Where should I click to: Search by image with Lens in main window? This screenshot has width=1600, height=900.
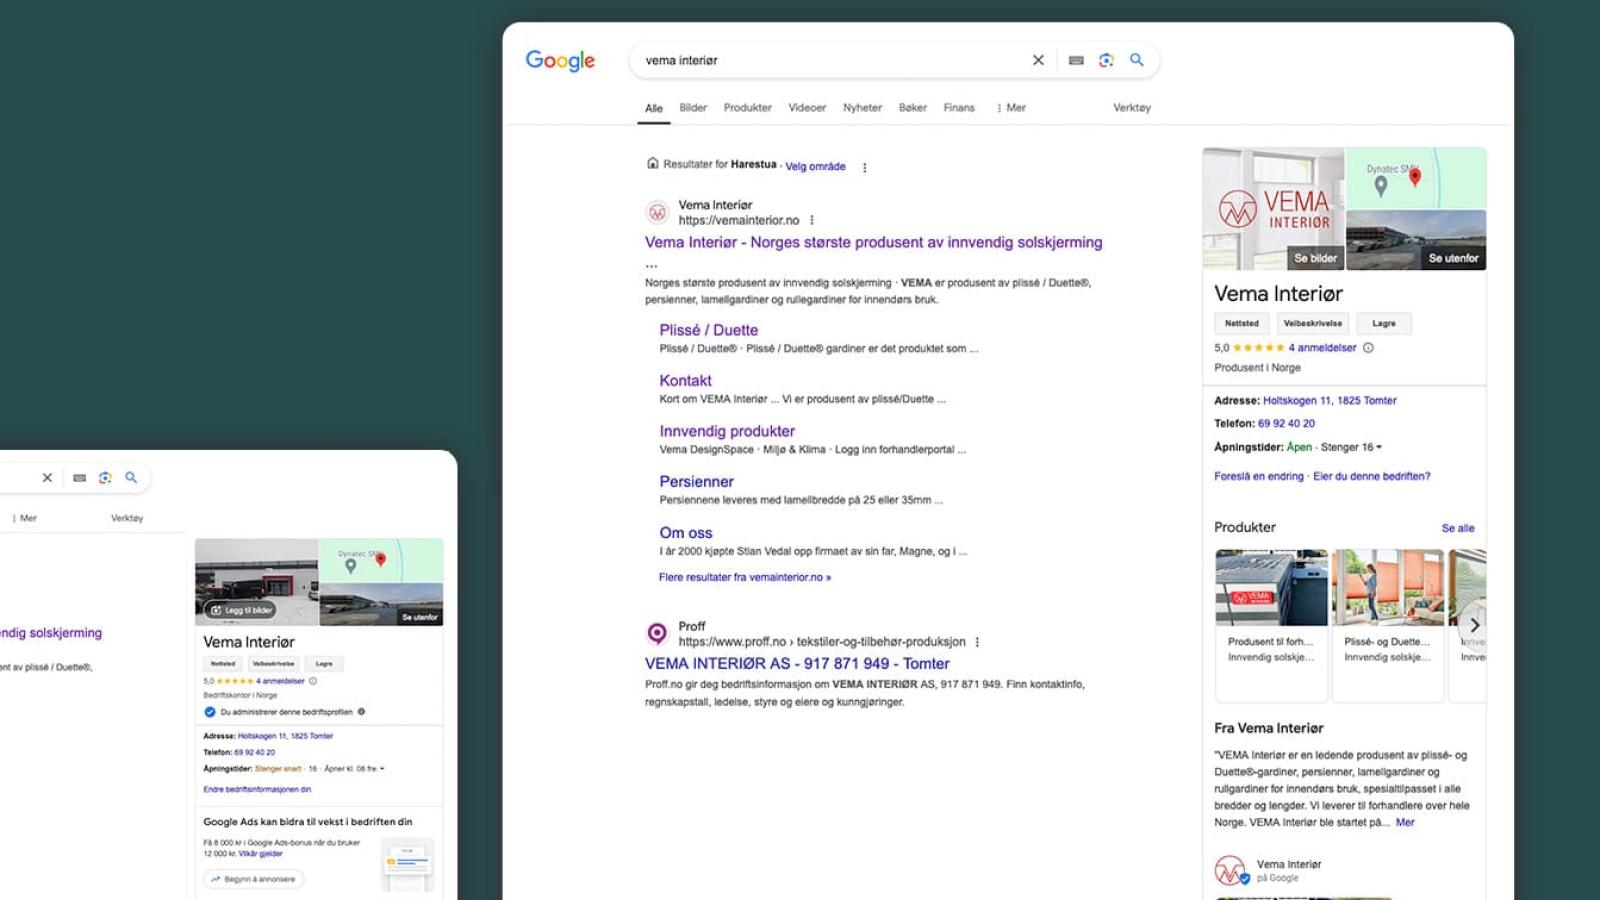(1106, 60)
